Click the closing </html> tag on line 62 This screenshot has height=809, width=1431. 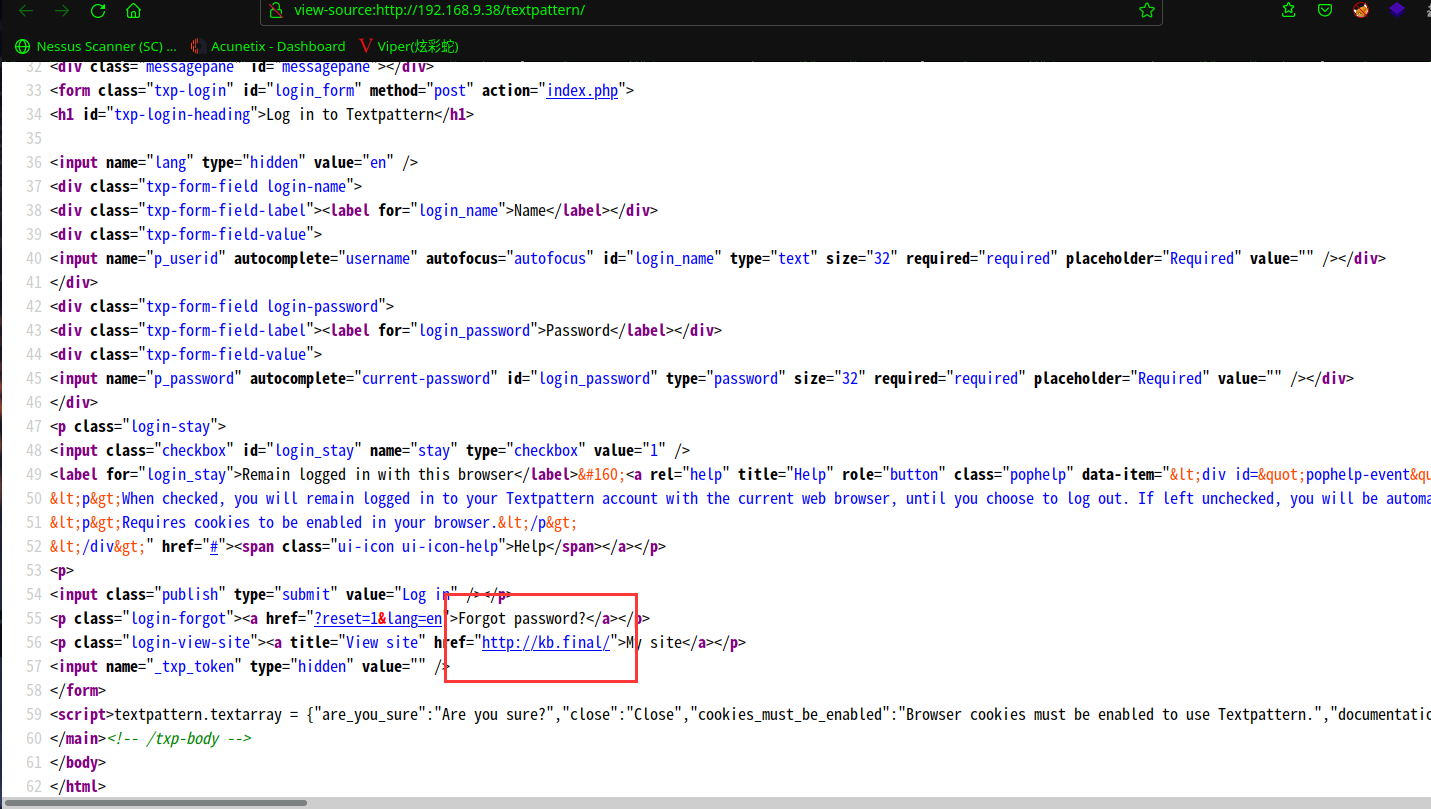point(78,787)
